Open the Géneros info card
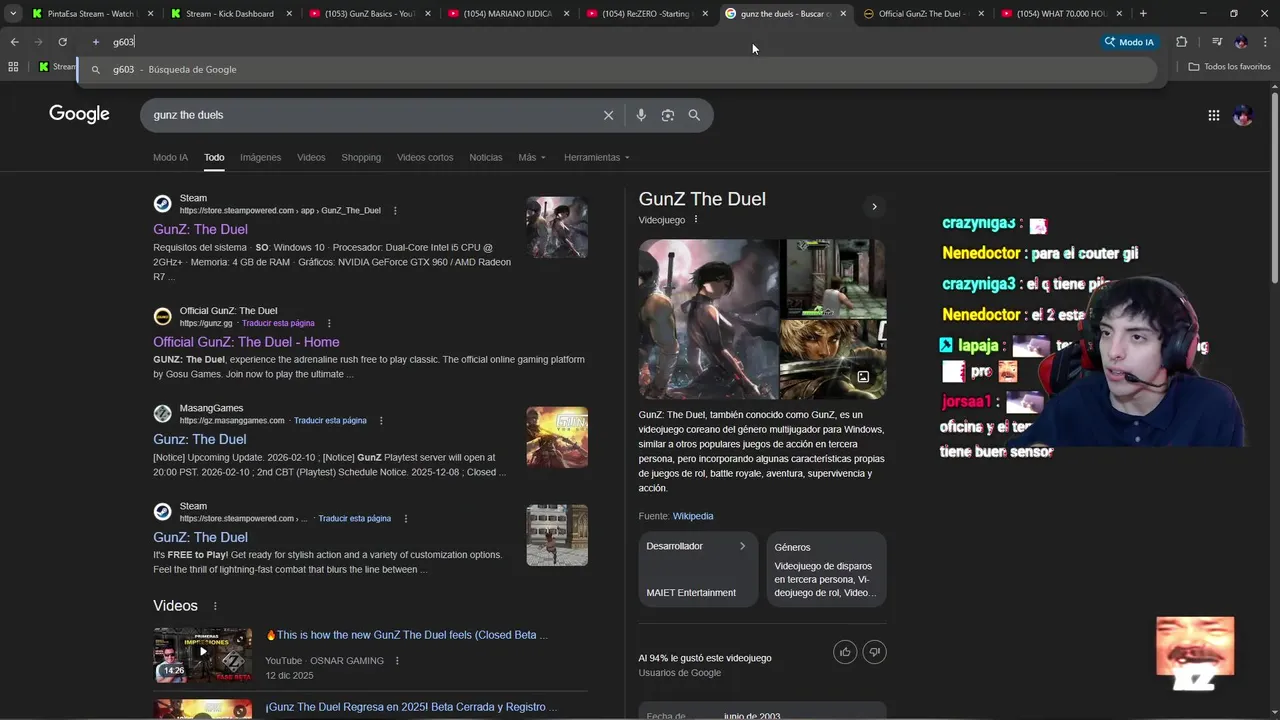 826,569
